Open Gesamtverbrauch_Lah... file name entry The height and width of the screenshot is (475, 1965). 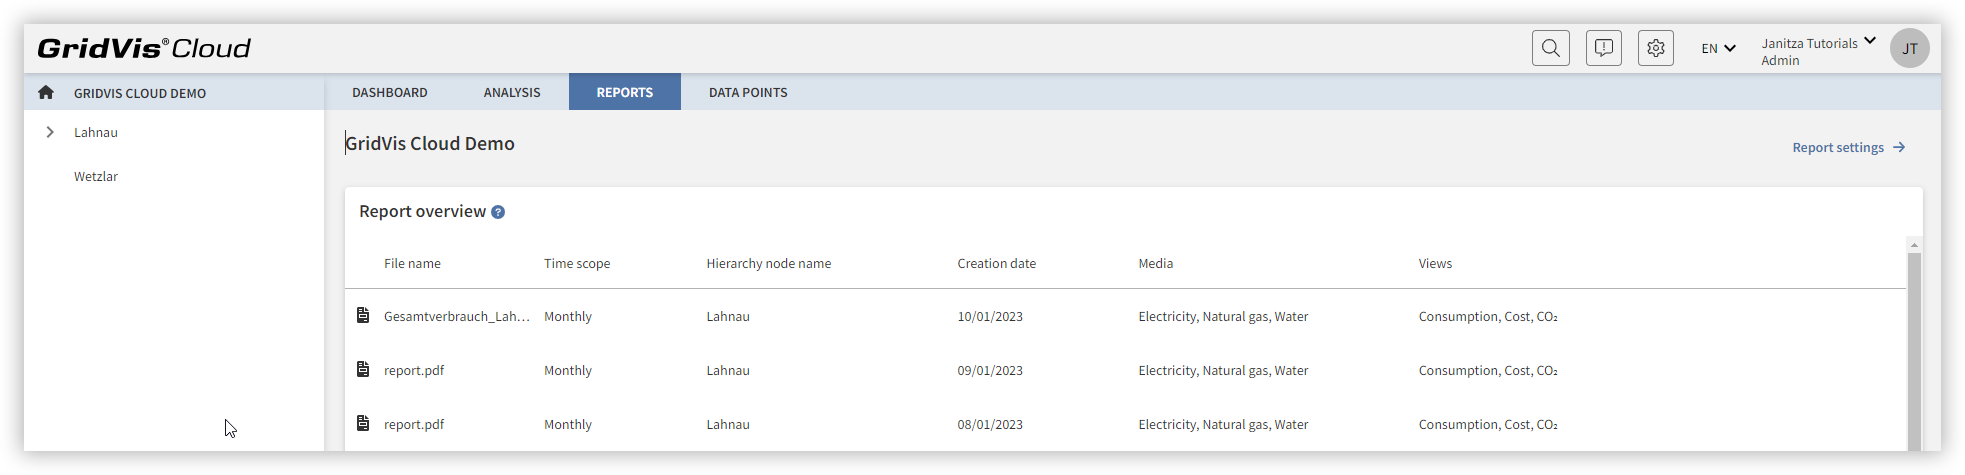point(457,316)
